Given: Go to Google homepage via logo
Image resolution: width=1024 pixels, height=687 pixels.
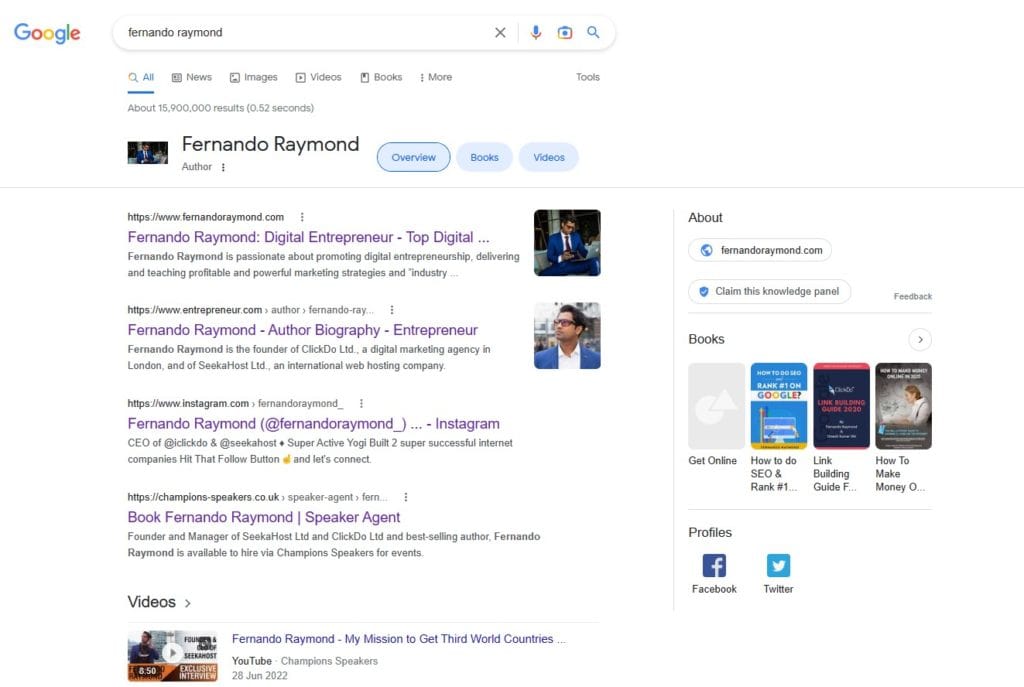Looking at the screenshot, I should 47,33.
